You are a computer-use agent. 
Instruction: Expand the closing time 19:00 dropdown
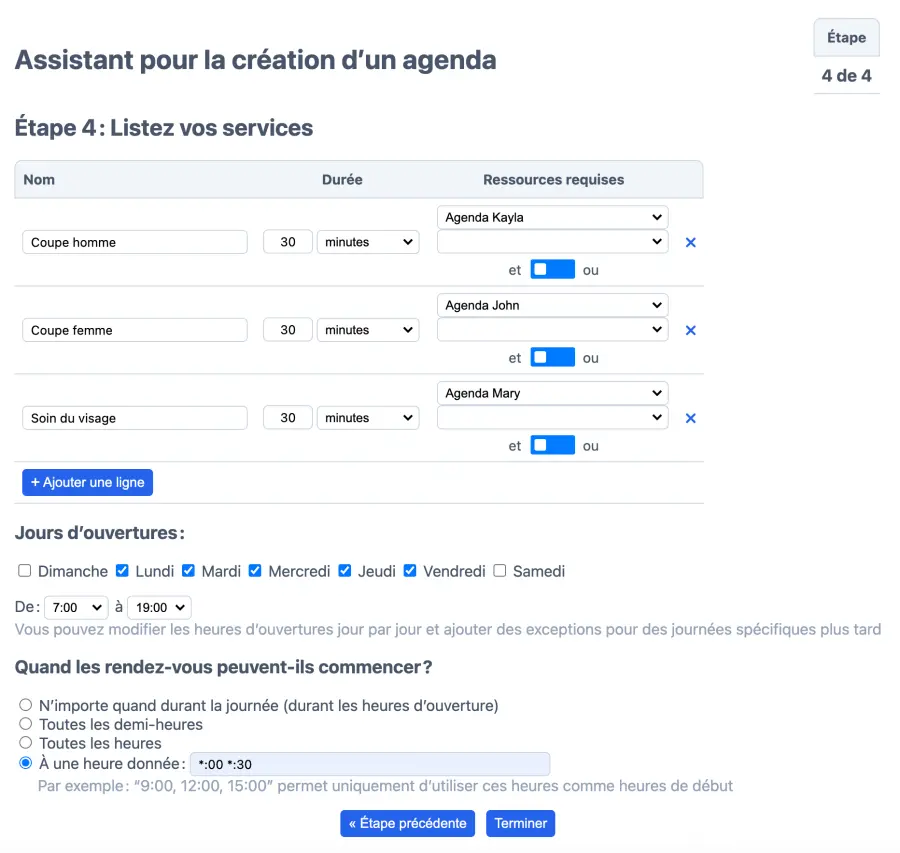158,607
